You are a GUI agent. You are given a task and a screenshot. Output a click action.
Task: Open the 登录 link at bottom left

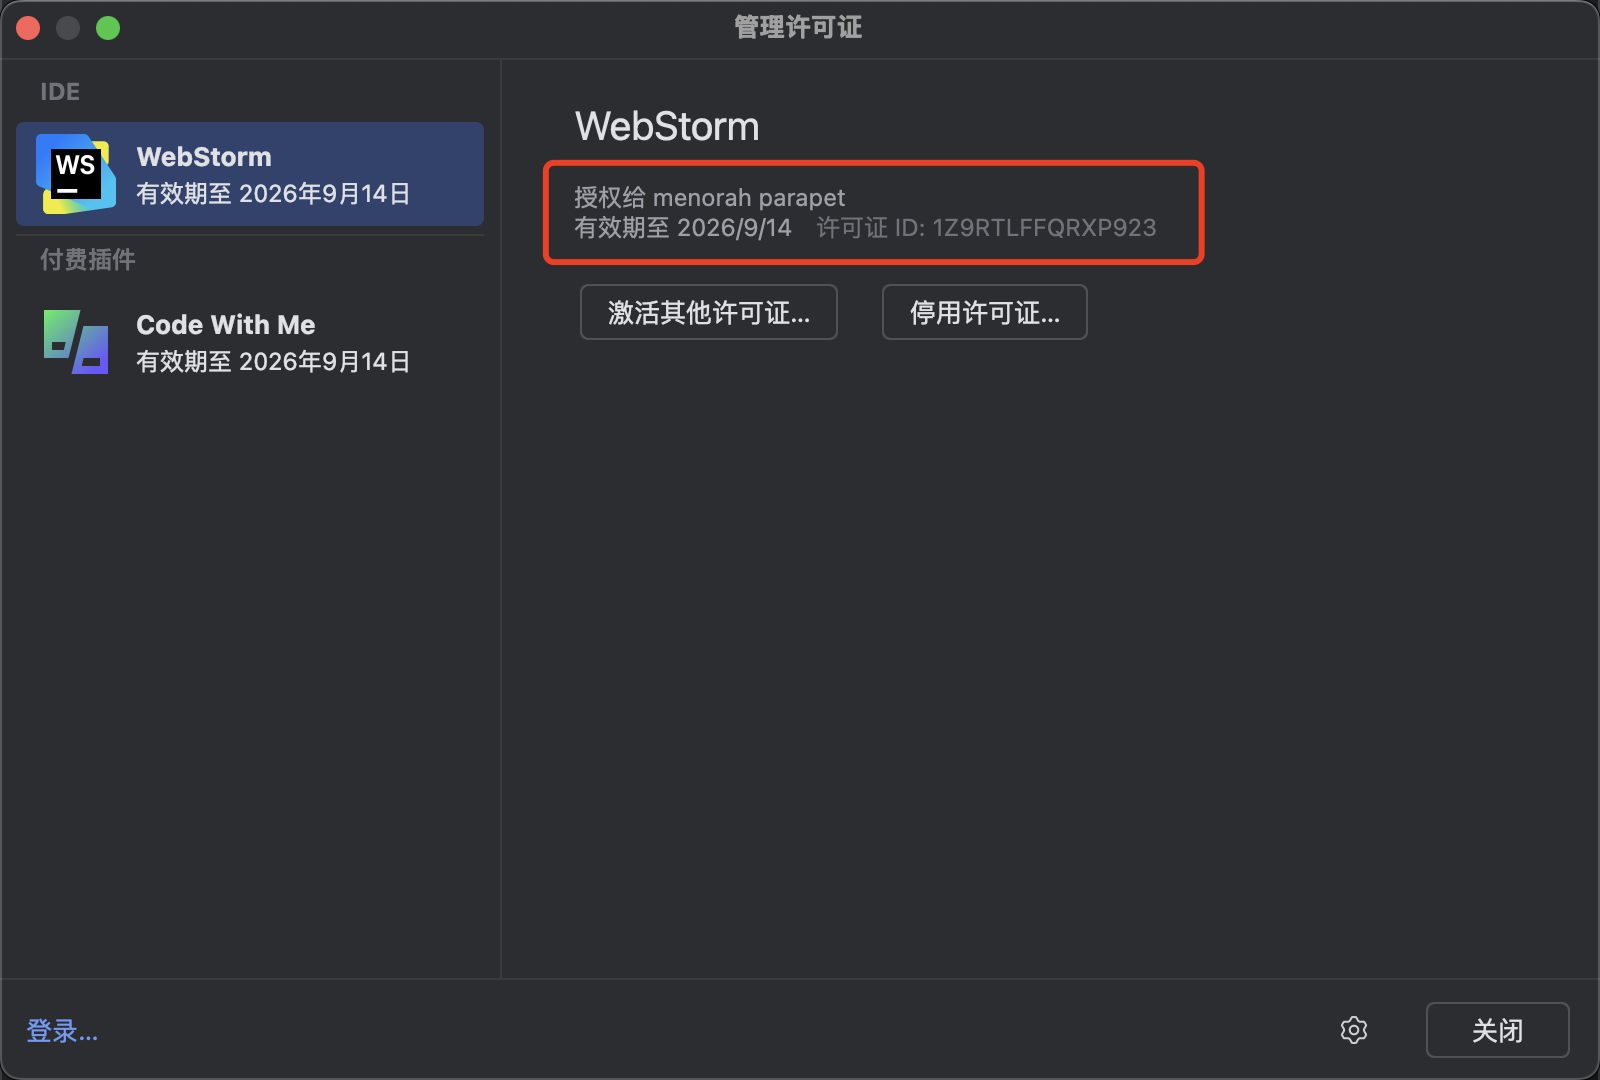coord(61,1030)
